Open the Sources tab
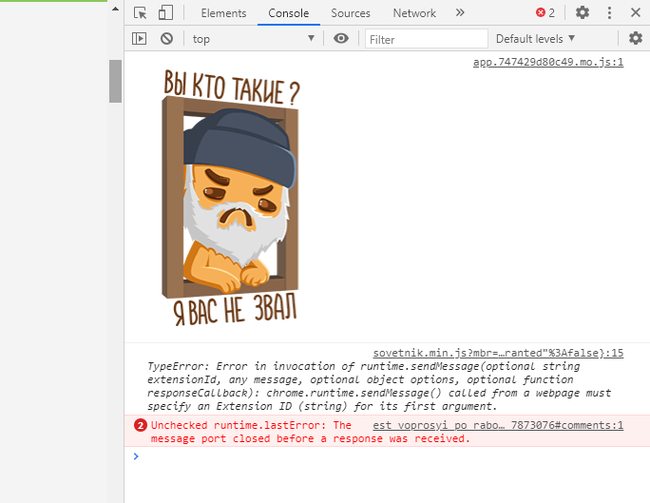 pos(350,13)
